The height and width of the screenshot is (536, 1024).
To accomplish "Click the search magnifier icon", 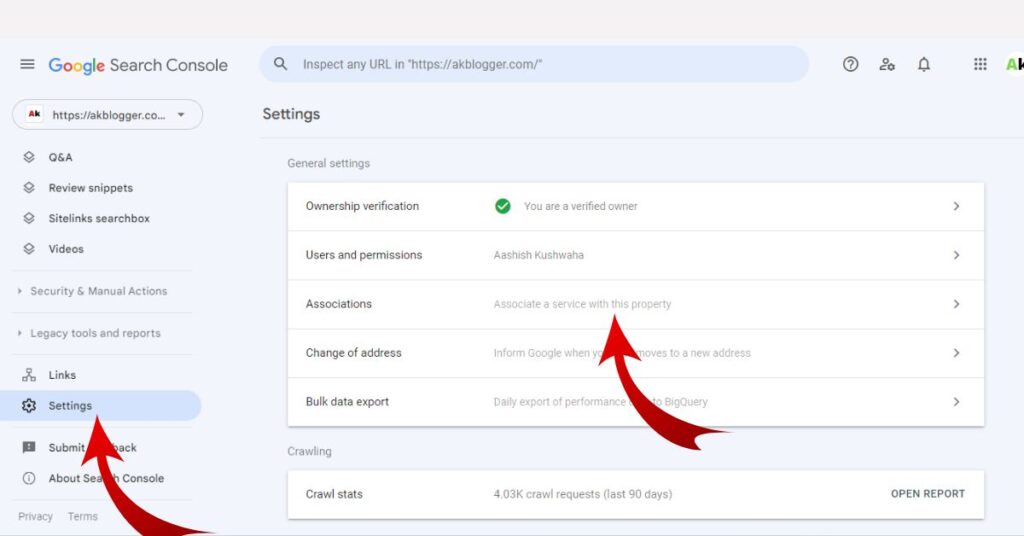I will pos(280,64).
